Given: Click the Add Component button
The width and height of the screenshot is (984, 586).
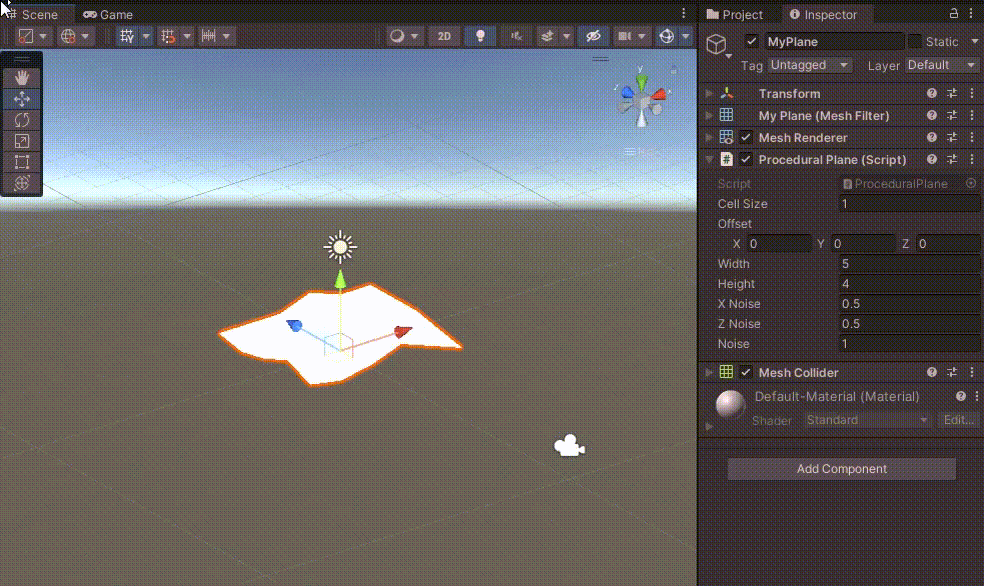Looking at the screenshot, I should pos(842,469).
